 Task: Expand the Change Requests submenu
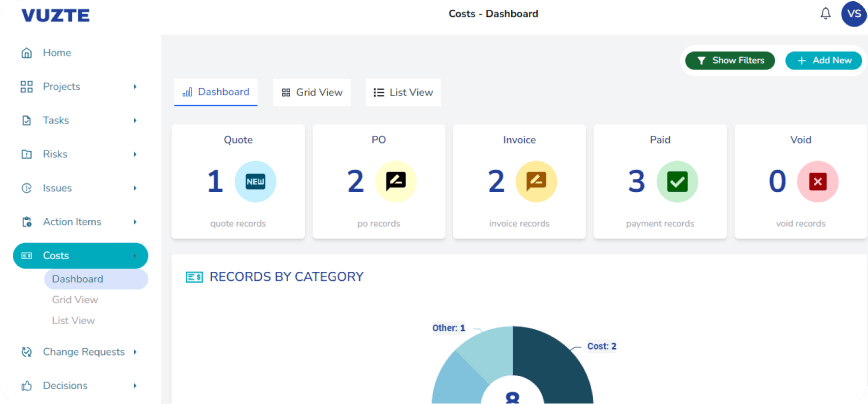click(135, 352)
